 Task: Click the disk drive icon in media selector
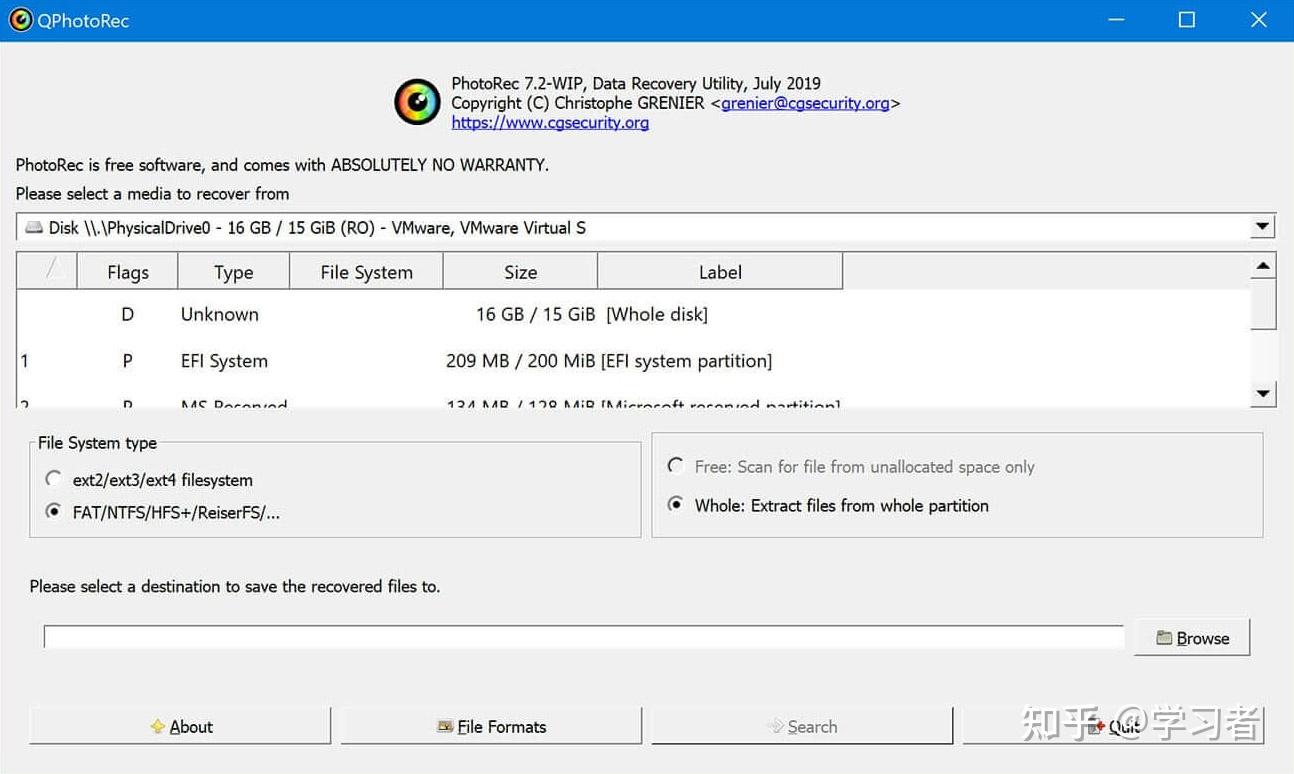coord(34,228)
